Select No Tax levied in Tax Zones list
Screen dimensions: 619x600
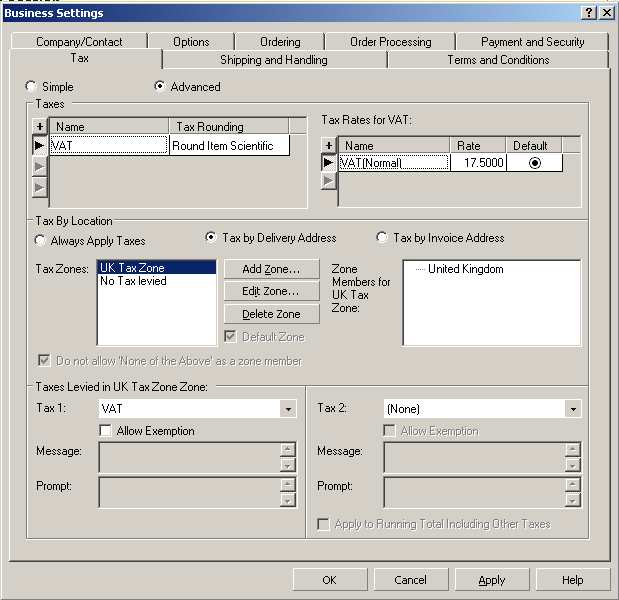133,282
